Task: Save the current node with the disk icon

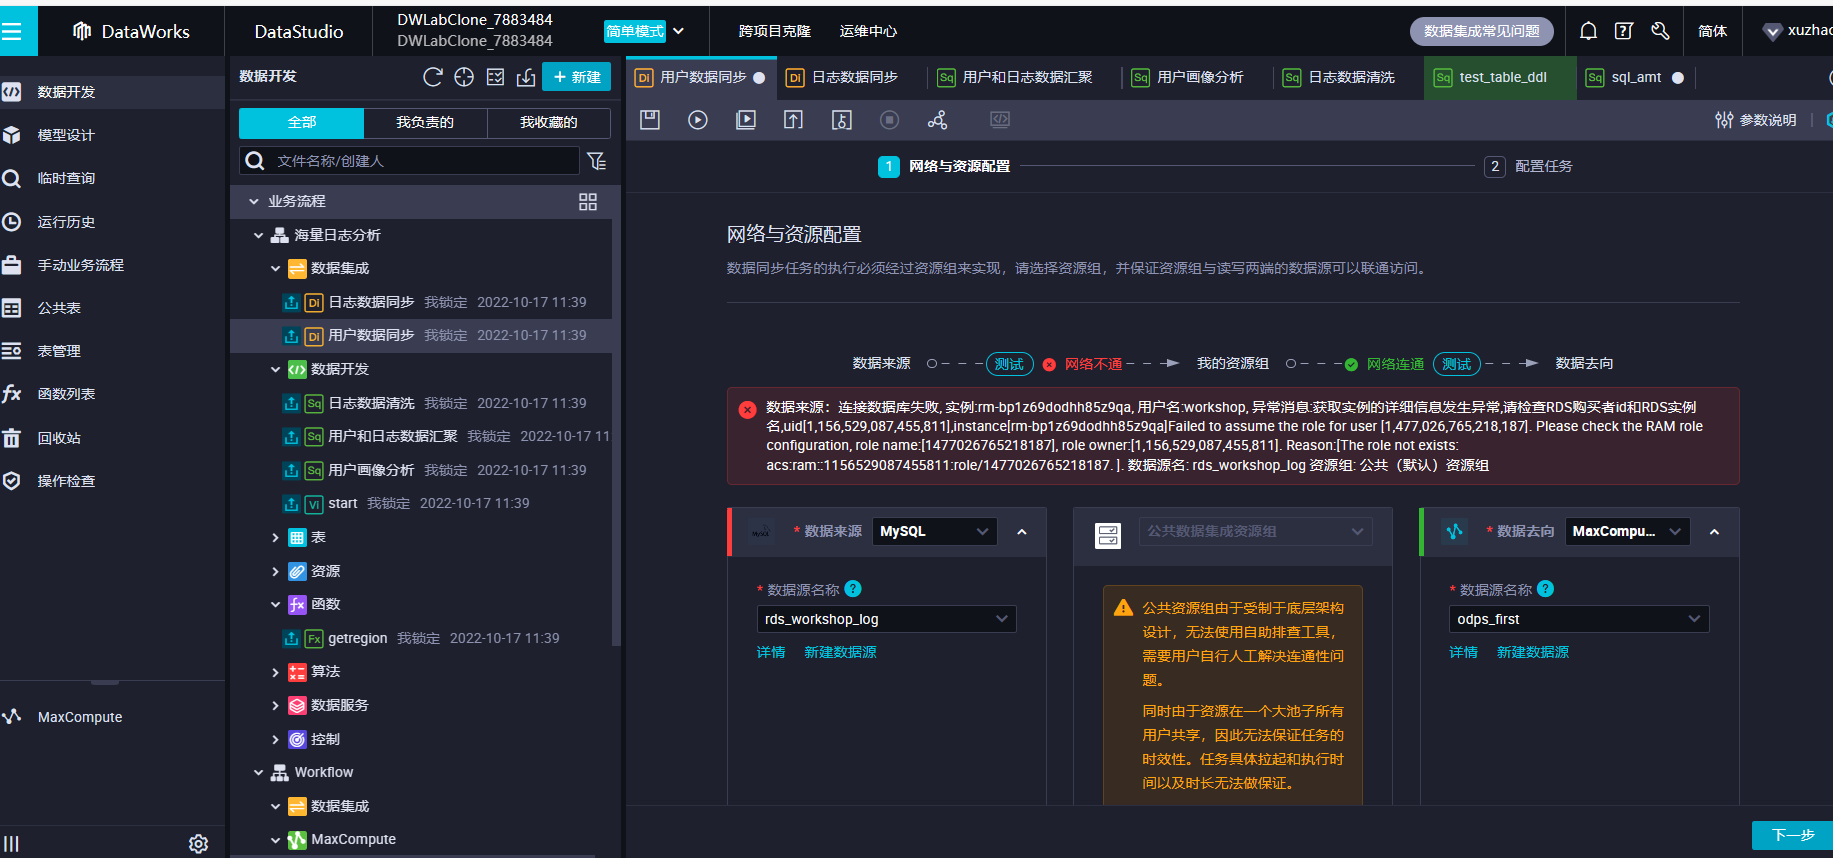Action: (x=650, y=120)
